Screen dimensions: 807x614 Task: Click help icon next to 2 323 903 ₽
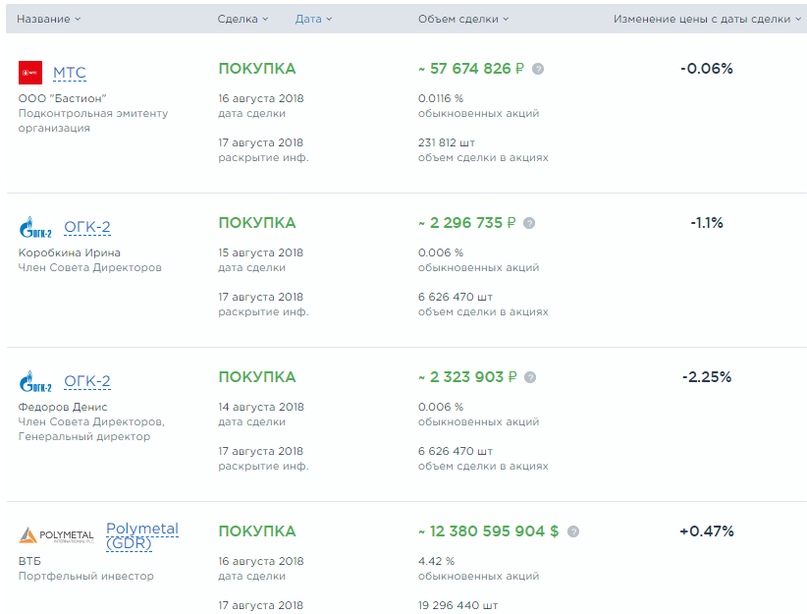(530, 377)
